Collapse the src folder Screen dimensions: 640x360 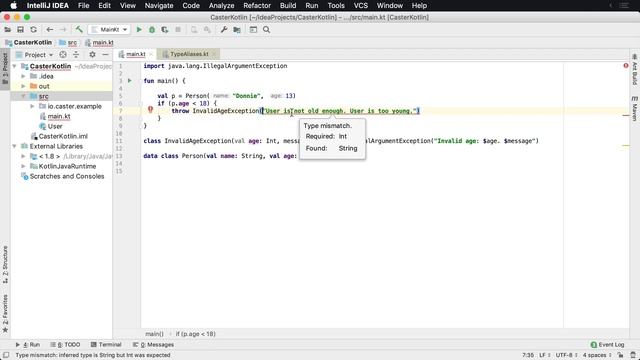pos(23,96)
